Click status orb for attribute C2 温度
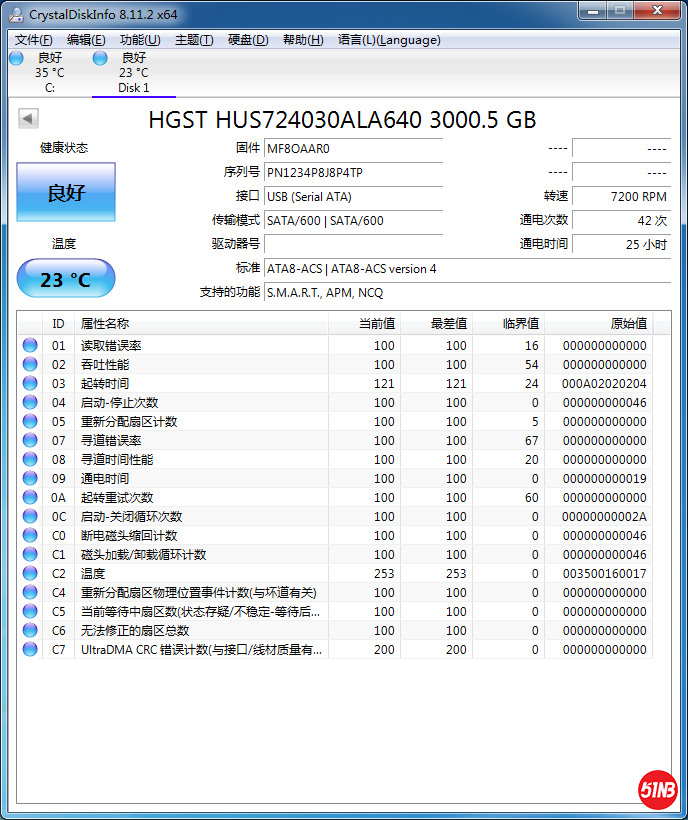The width and height of the screenshot is (688, 820). pos(30,574)
